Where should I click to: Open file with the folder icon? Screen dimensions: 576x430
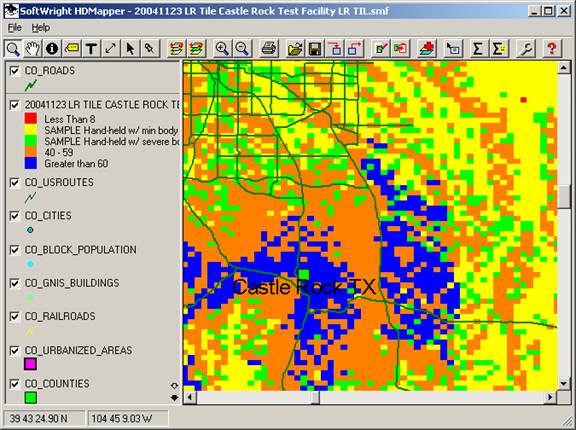pos(295,48)
